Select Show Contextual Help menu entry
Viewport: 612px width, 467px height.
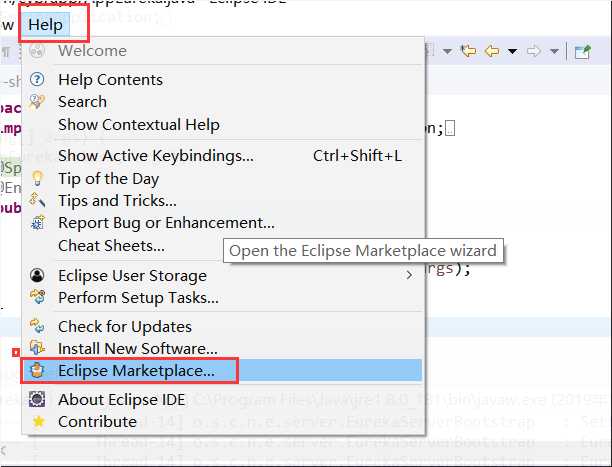pos(138,124)
